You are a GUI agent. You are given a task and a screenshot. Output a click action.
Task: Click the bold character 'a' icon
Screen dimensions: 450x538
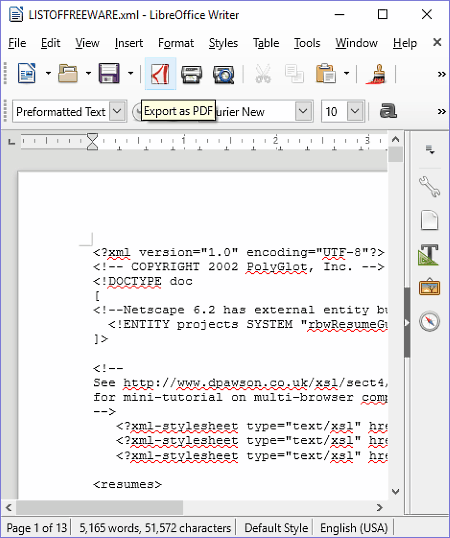coord(388,111)
